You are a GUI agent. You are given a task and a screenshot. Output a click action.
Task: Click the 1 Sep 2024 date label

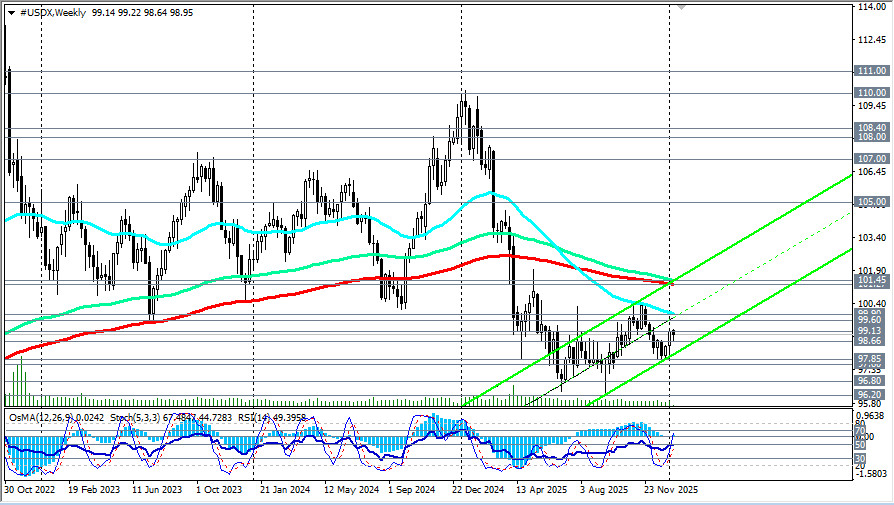412,490
